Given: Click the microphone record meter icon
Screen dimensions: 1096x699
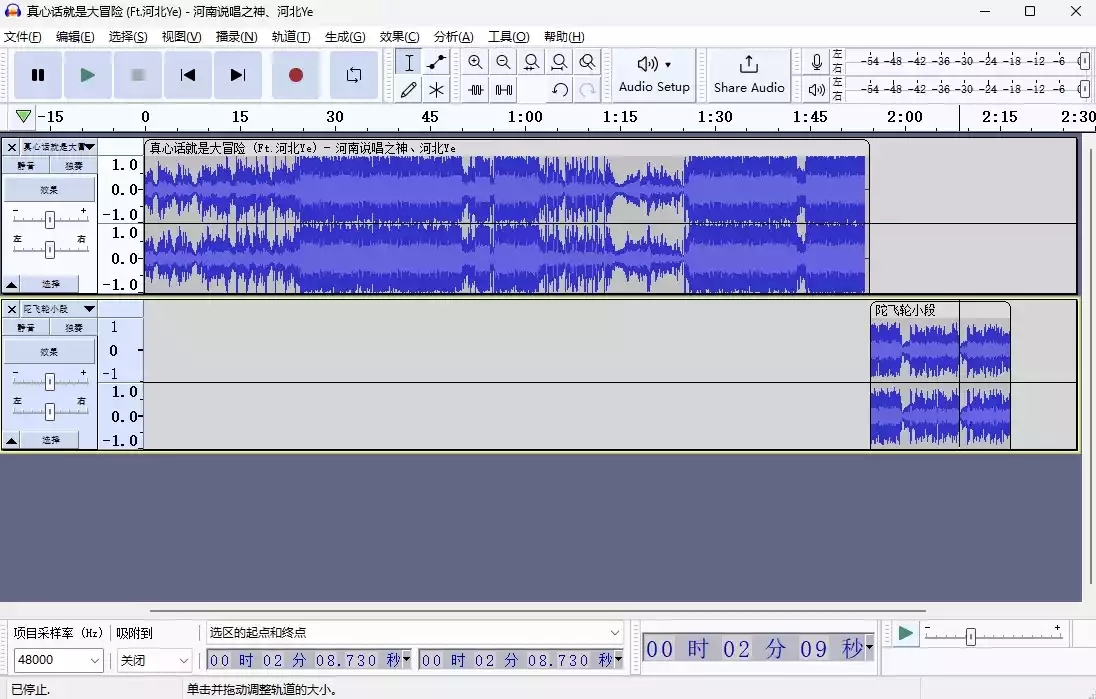Looking at the screenshot, I should [x=817, y=62].
